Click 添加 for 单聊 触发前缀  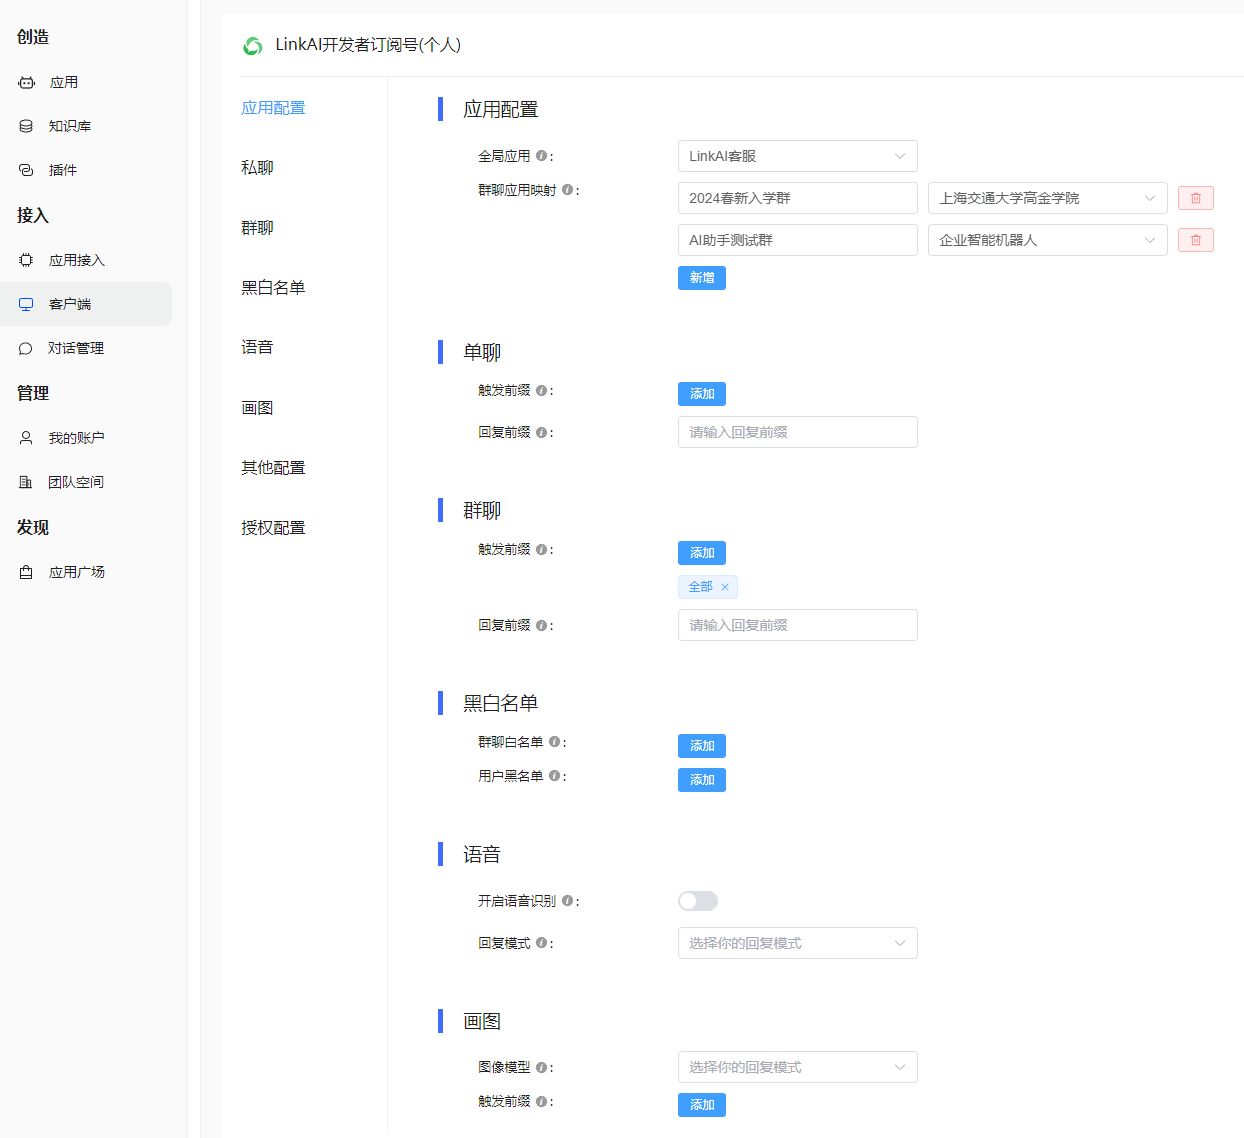coord(702,394)
